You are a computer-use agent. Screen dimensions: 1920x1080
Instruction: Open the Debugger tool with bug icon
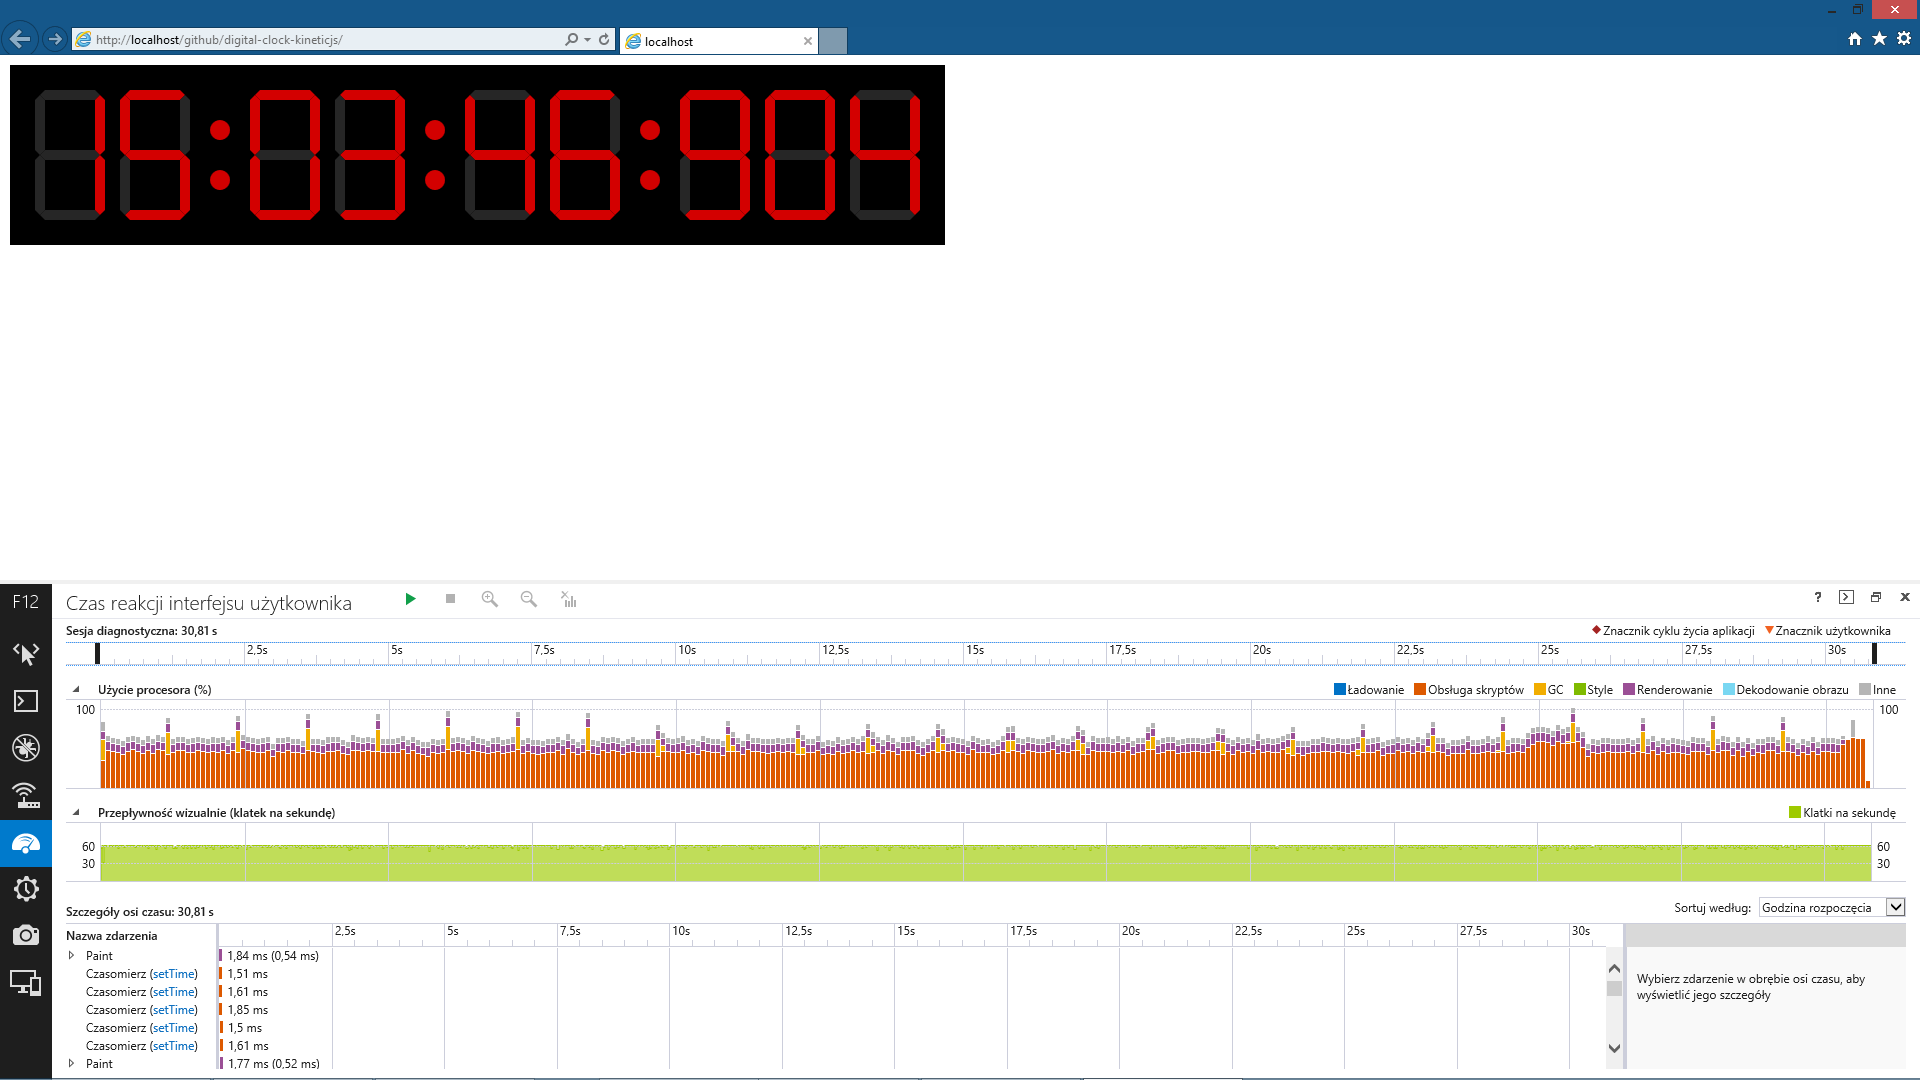pyautogui.click(x=26, y=748)
